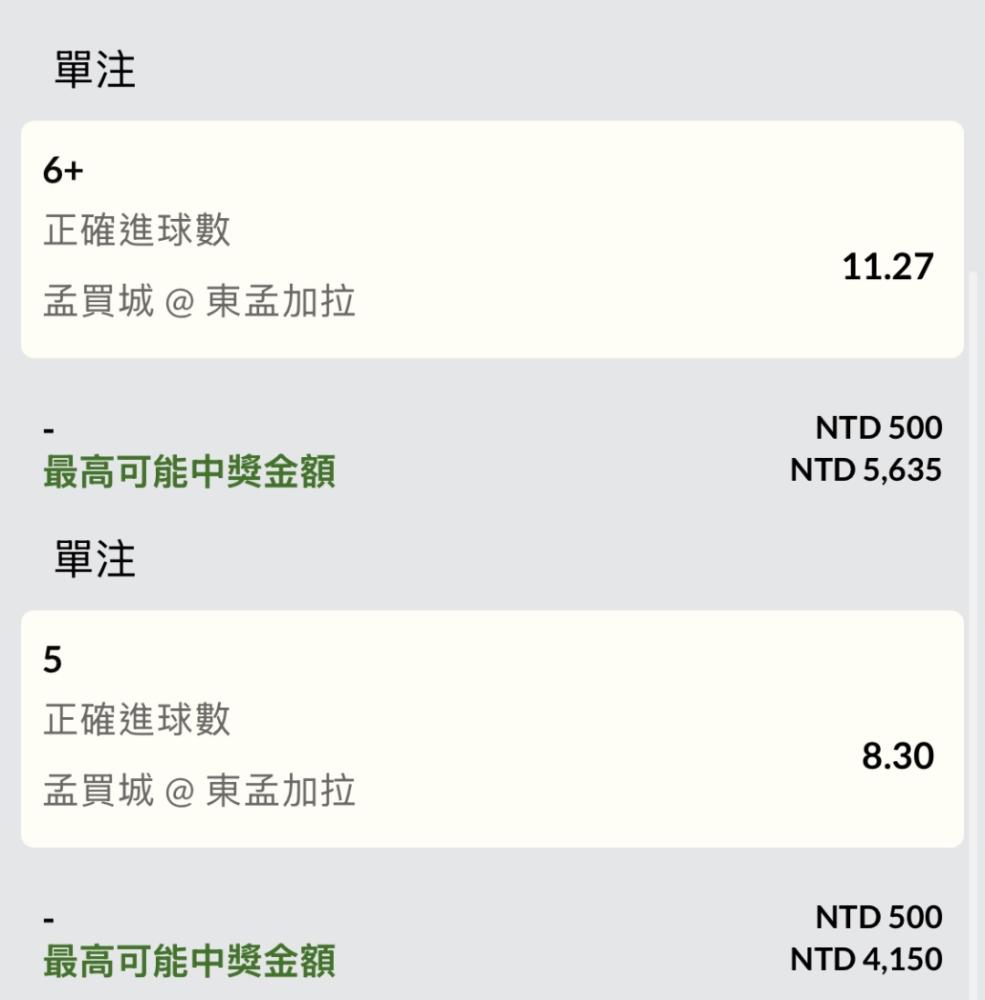Click the 11.27 odds value
The width and height of the screenshot is (985, 1000).
point(887,267)
